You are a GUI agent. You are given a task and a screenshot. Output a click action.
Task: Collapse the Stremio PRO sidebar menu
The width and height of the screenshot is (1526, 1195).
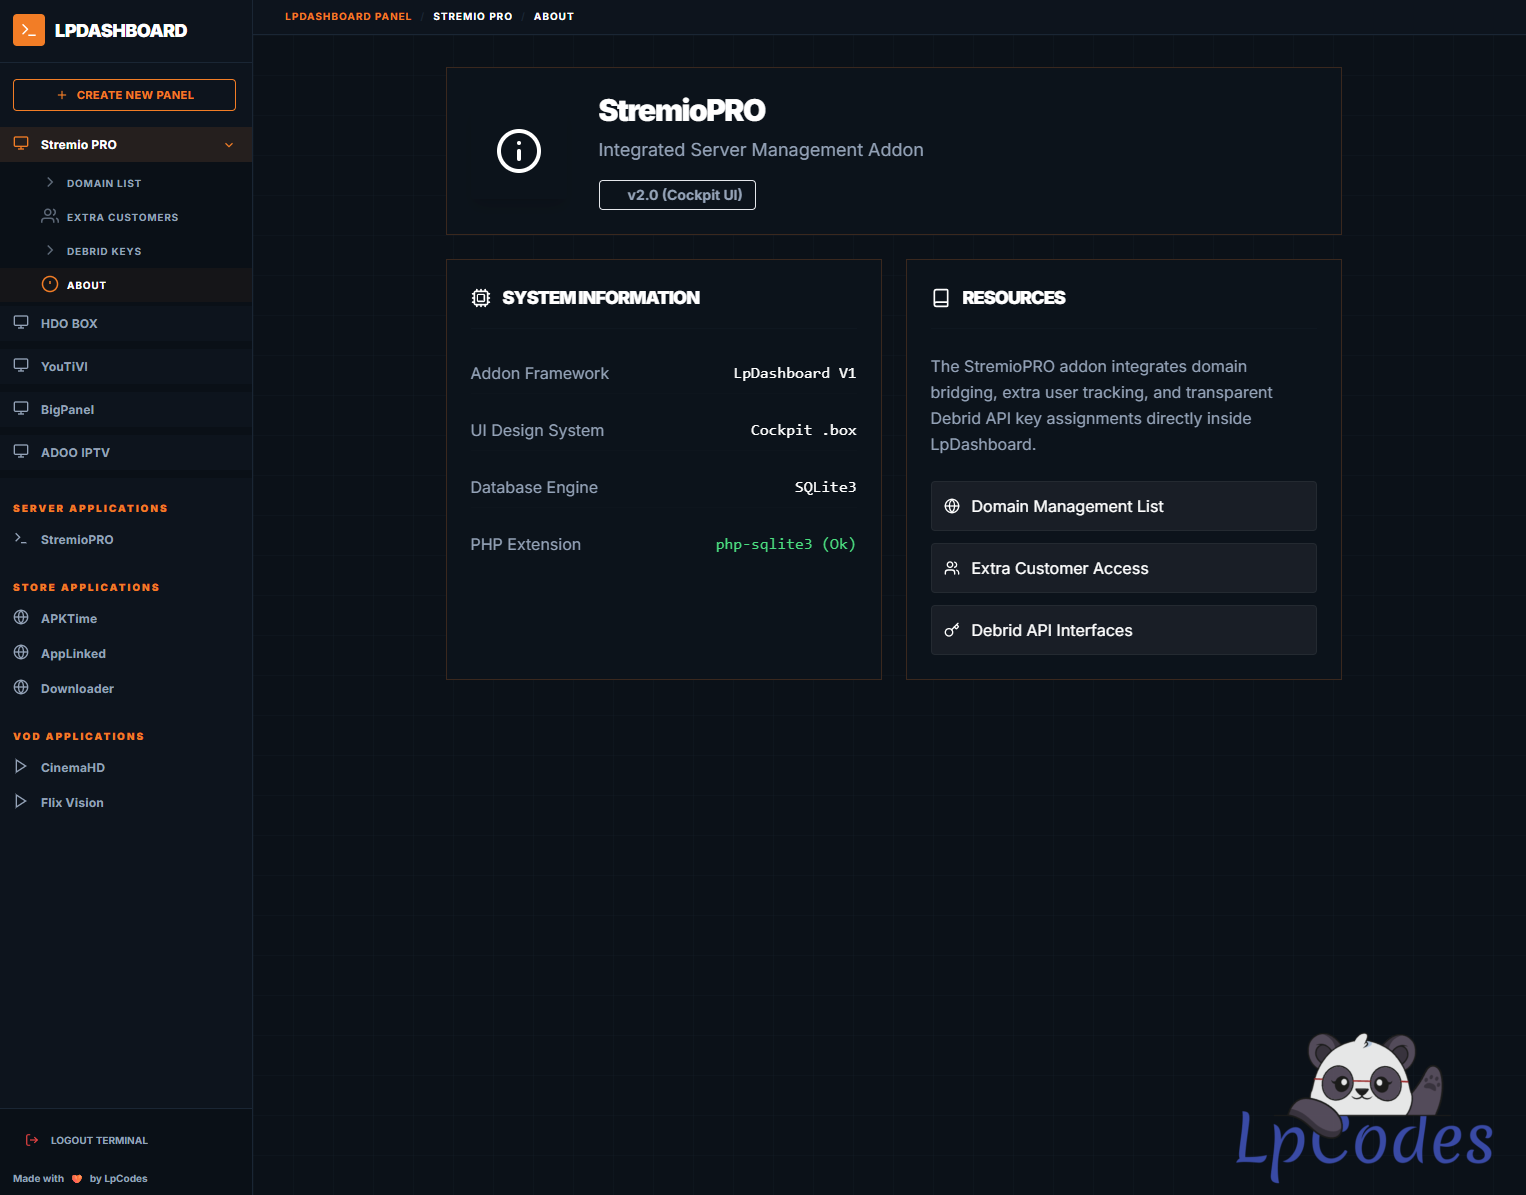click(x=229, y=145)
